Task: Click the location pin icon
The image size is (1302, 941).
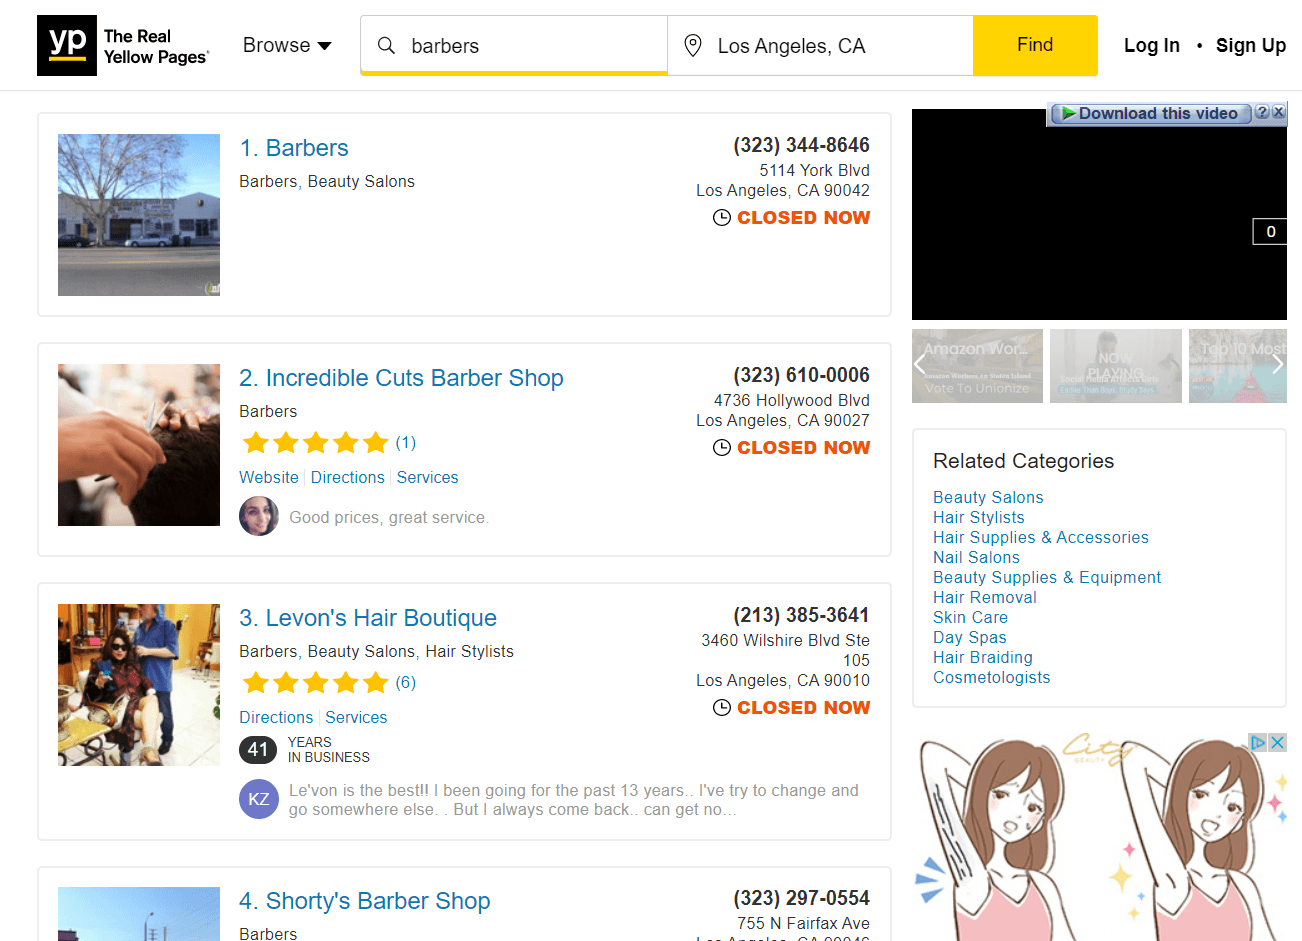Action: coord(692,45)
